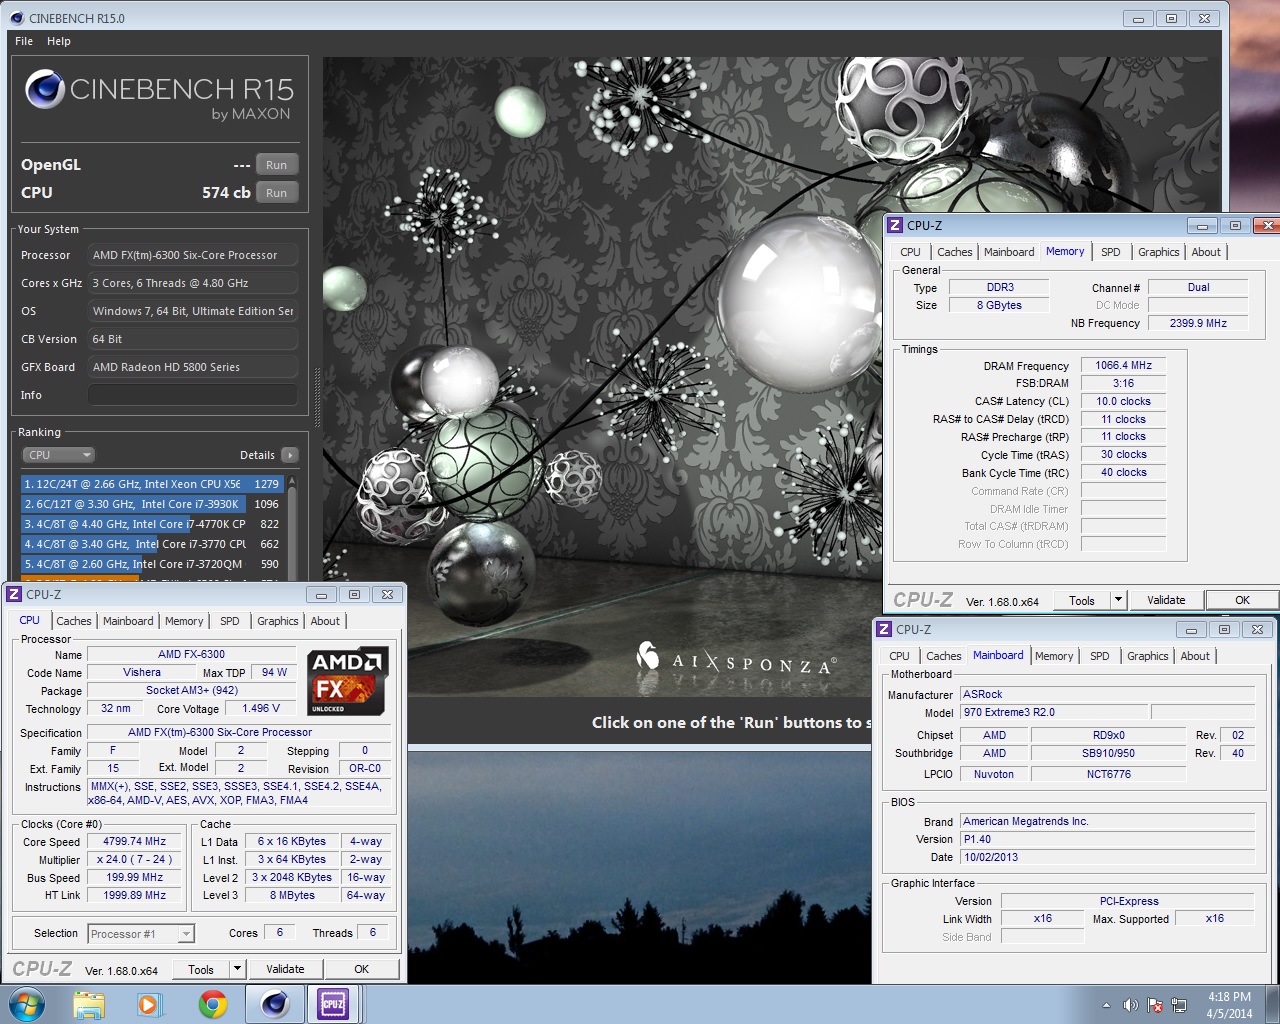Image resolution: width=1280 pixels, height=1024 pixels.
Task: Click Cinebench title bar icon
Action: pos(16,18)
